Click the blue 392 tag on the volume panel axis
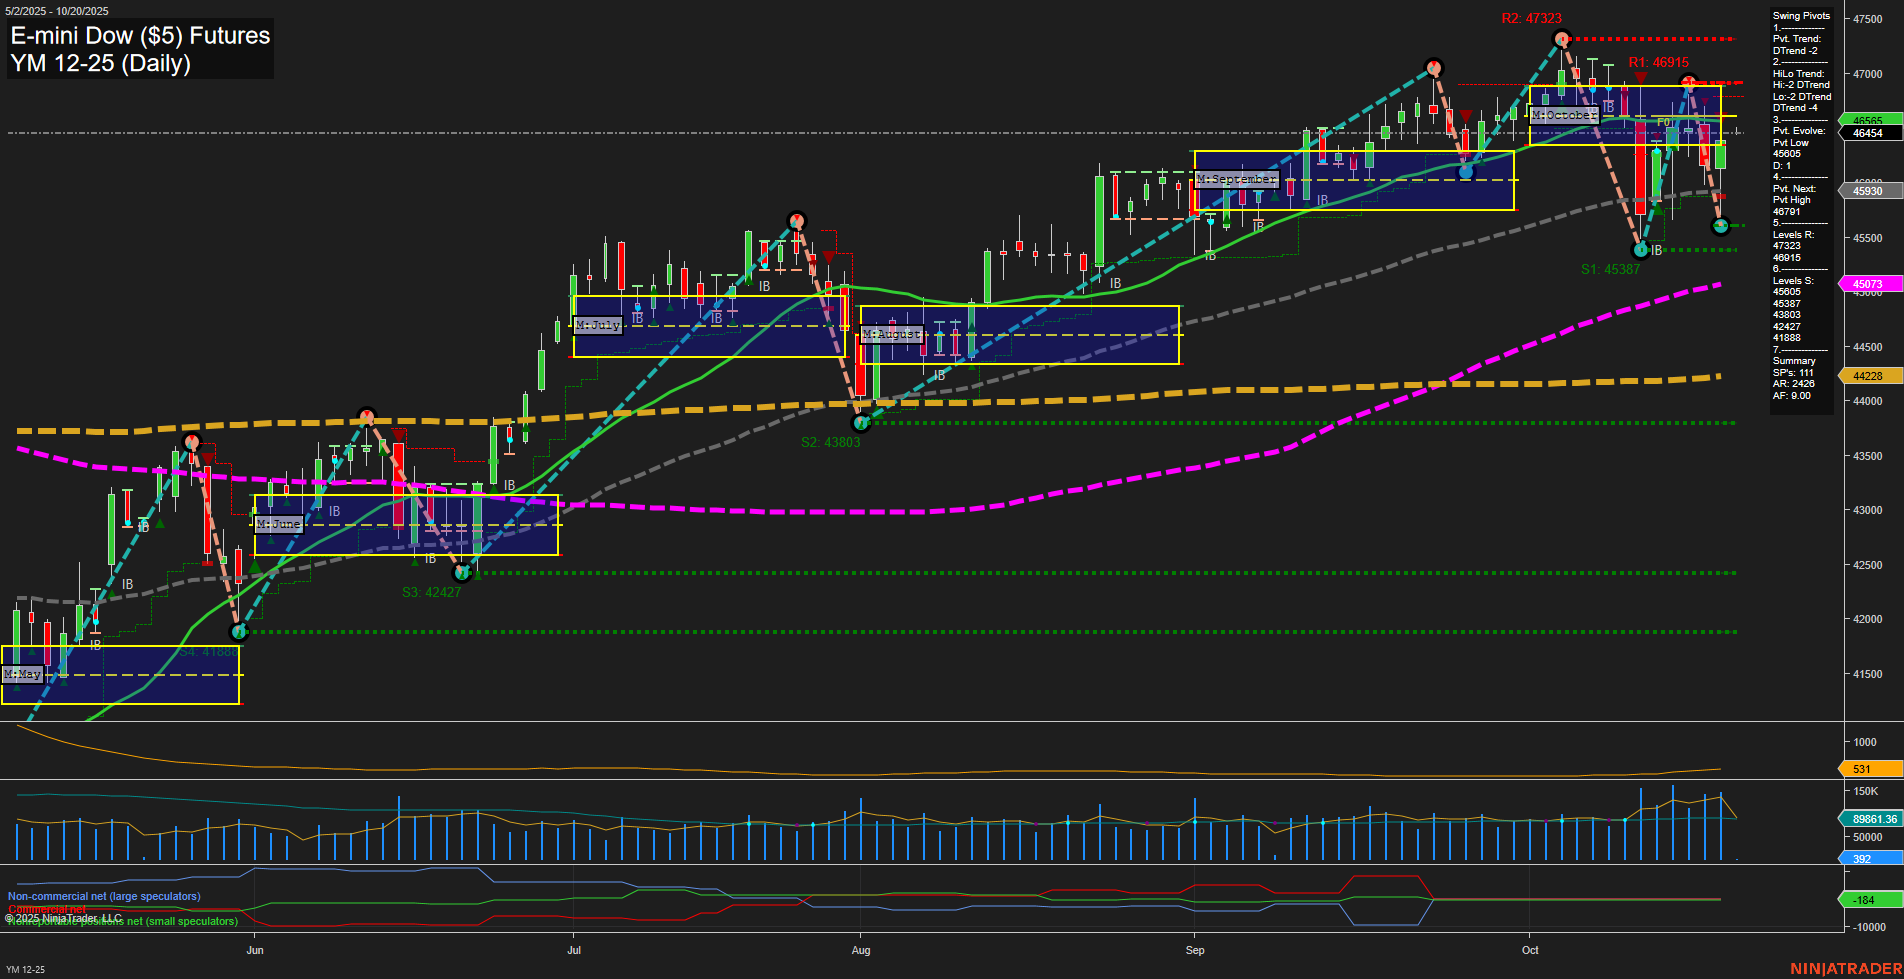The width and height of the screenshot is (1904, 979). pyautogui.click(x=1866, y=859)
